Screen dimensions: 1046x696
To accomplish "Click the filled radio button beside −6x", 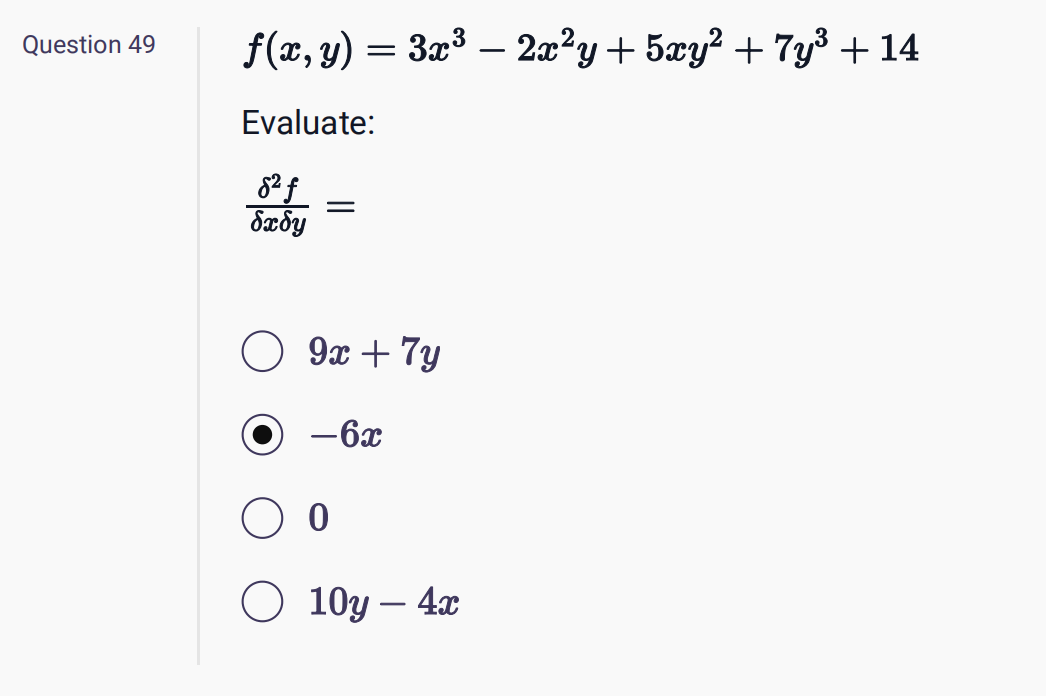I will (x=261, y=434).
